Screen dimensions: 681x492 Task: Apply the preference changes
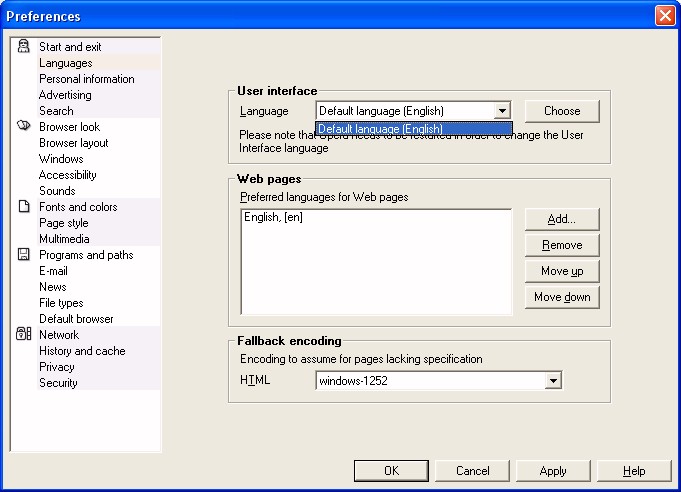(553, 471)
